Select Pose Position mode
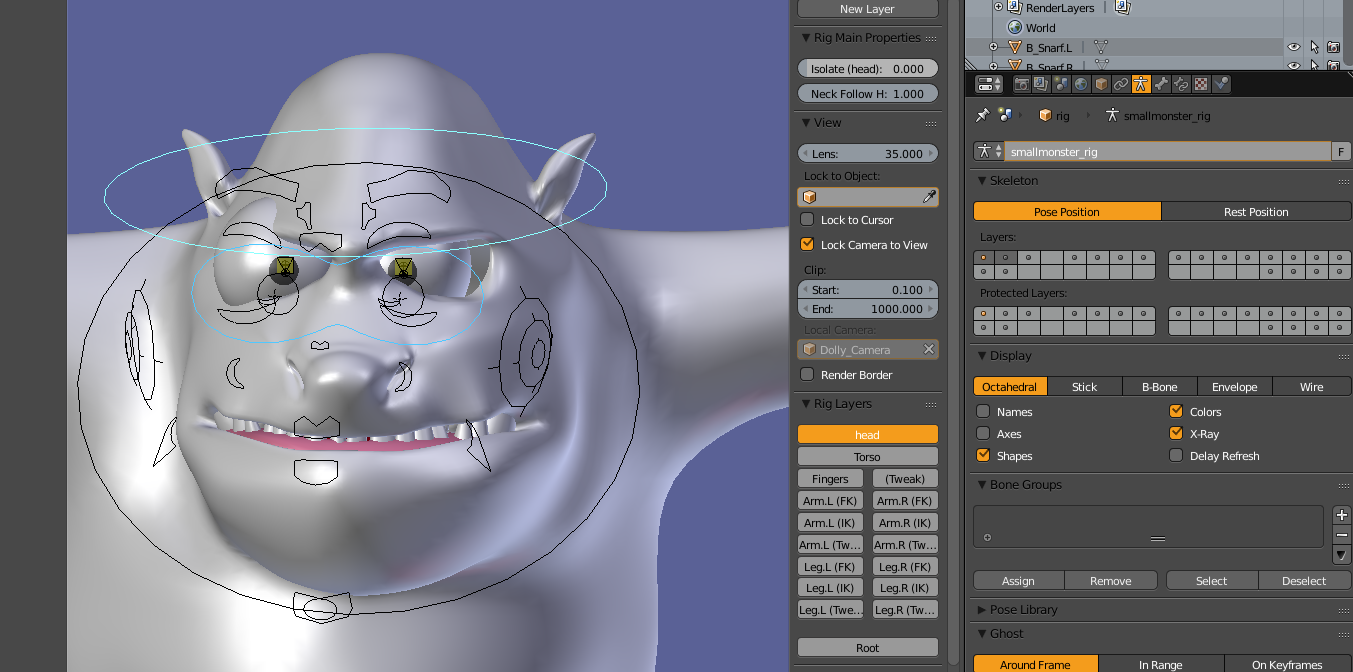 click(x=1067, y=212)
